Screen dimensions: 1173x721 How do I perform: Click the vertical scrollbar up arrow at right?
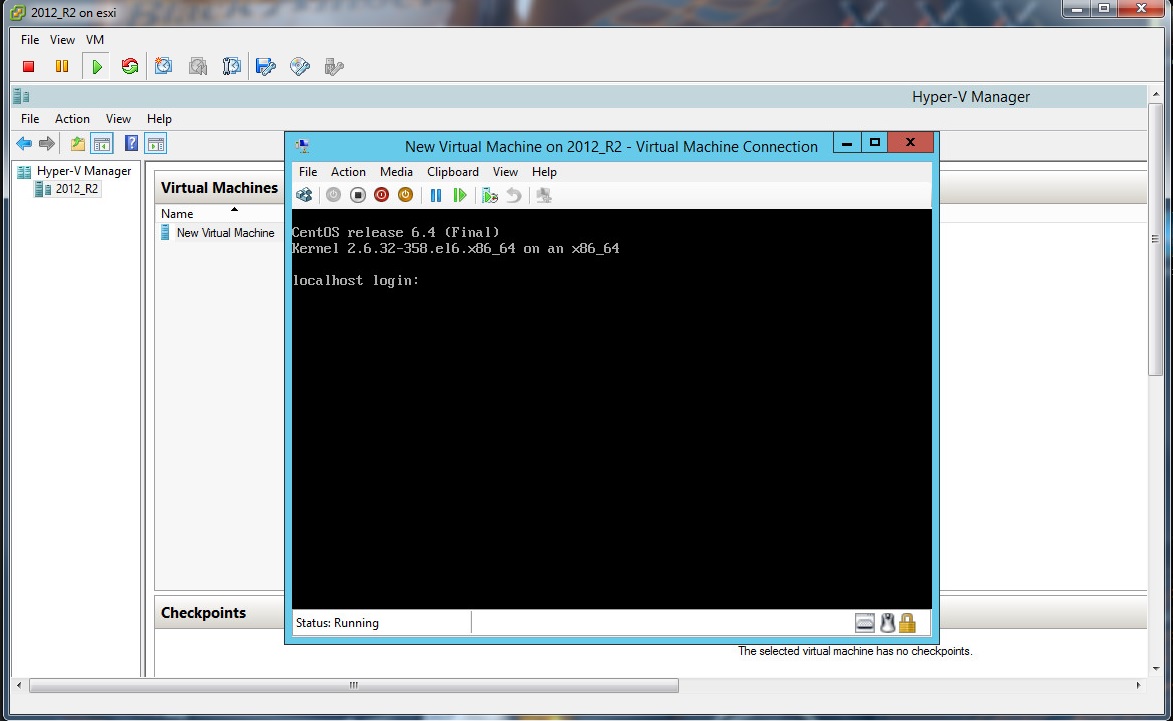[x=1156, y=94]
